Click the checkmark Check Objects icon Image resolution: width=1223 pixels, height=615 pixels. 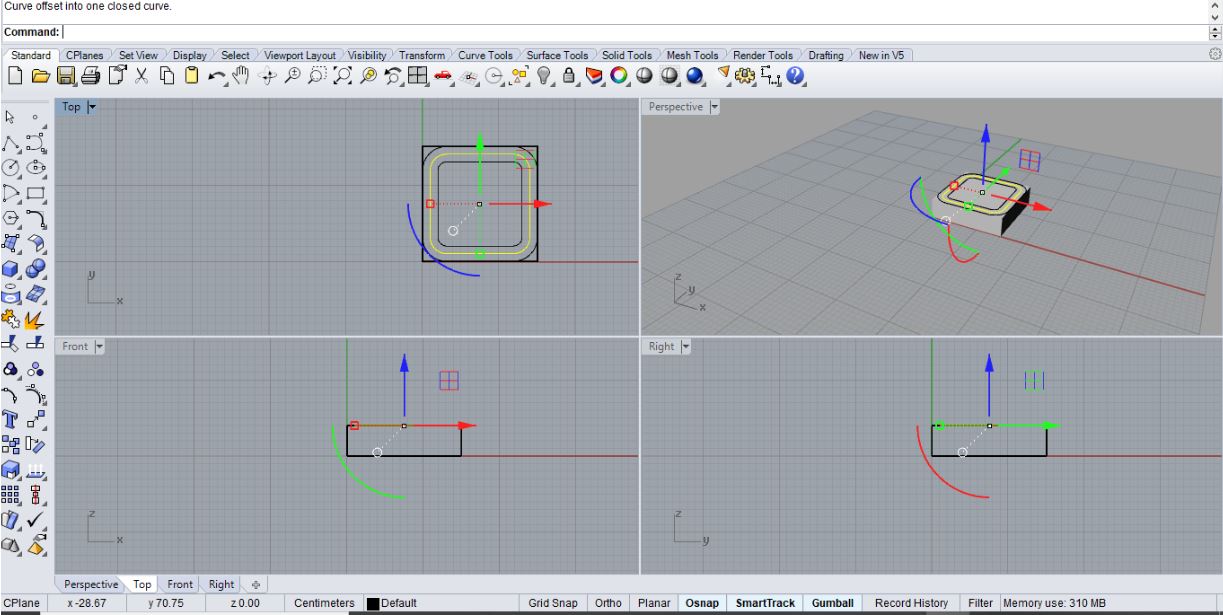[x=38, y=520]
